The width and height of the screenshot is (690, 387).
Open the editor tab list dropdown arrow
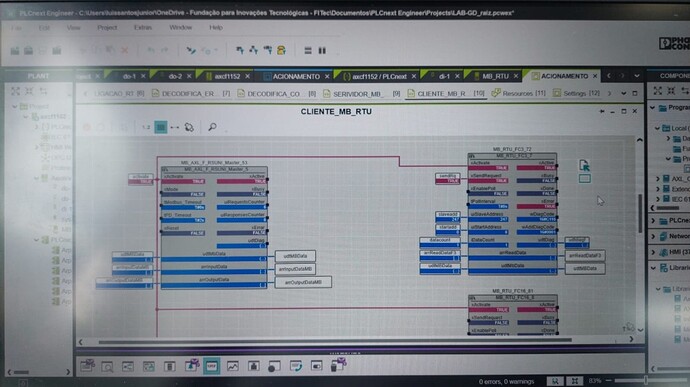tap(637, 76)
